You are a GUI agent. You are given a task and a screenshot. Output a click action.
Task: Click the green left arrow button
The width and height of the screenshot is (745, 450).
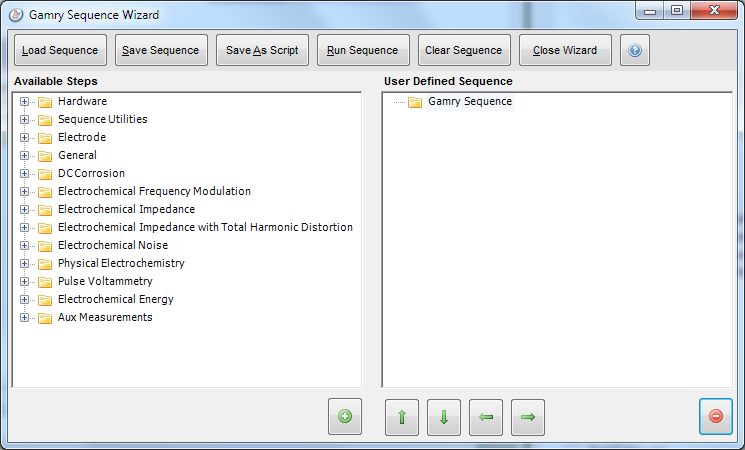coord(486,417)
